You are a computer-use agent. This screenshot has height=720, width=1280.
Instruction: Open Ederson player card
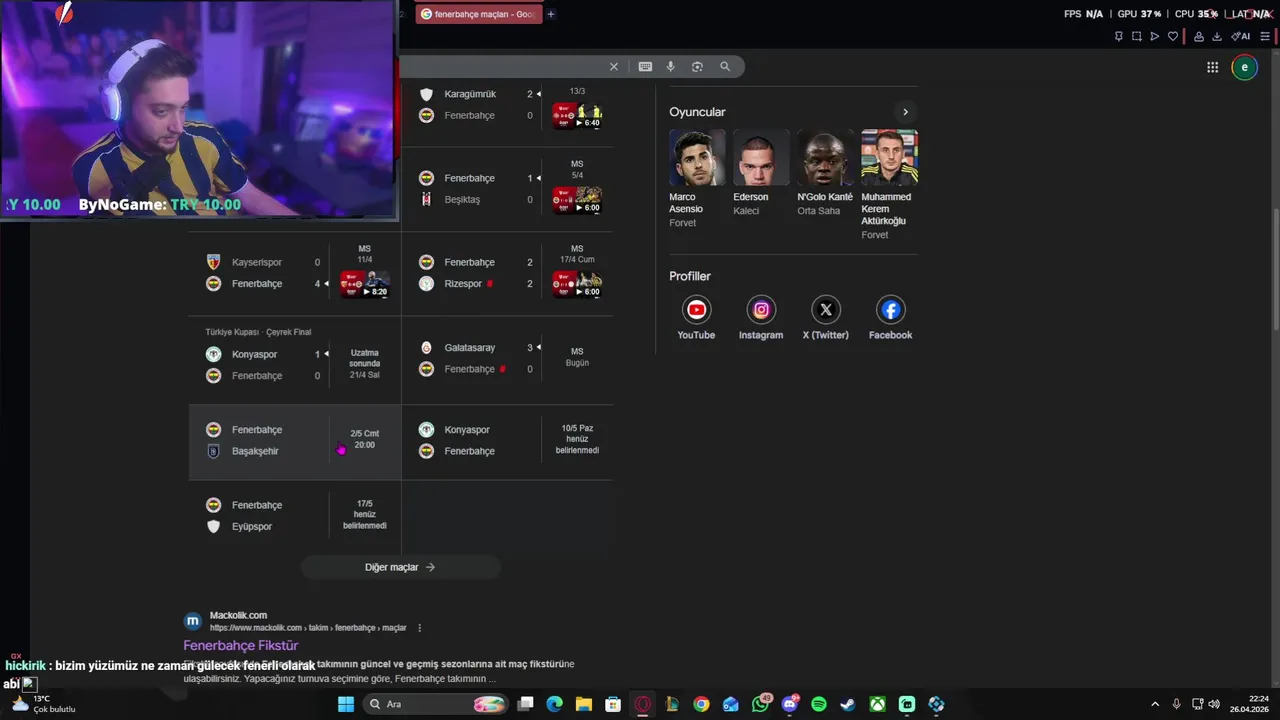tap(760, 173)
